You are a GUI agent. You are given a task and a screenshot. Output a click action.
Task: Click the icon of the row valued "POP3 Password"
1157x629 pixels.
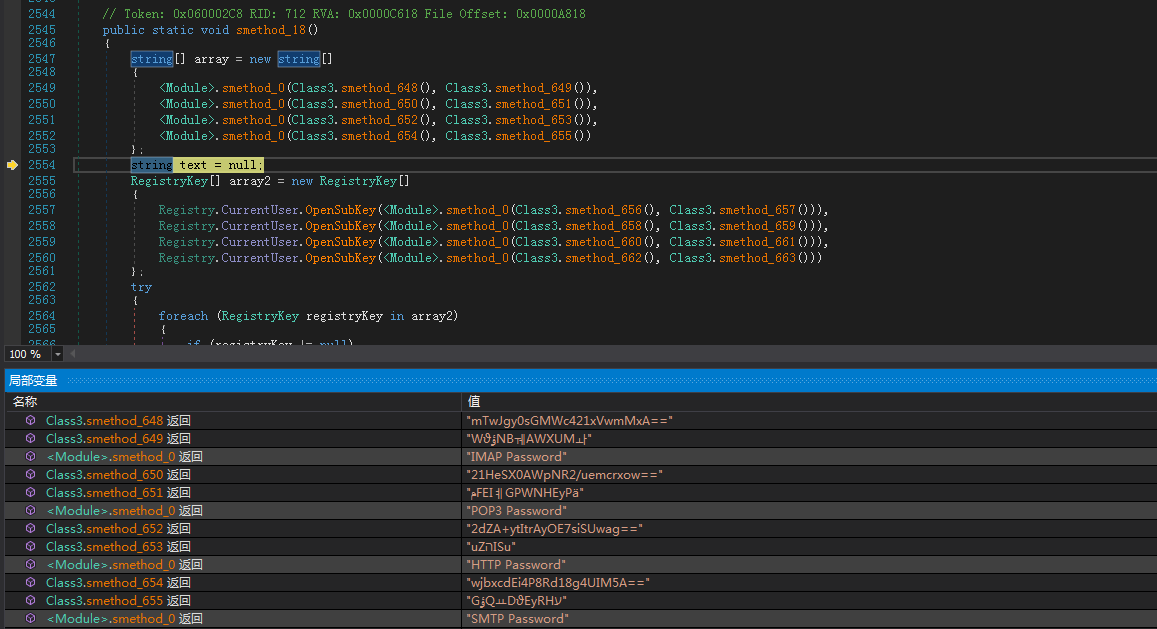tap(31, 511)
